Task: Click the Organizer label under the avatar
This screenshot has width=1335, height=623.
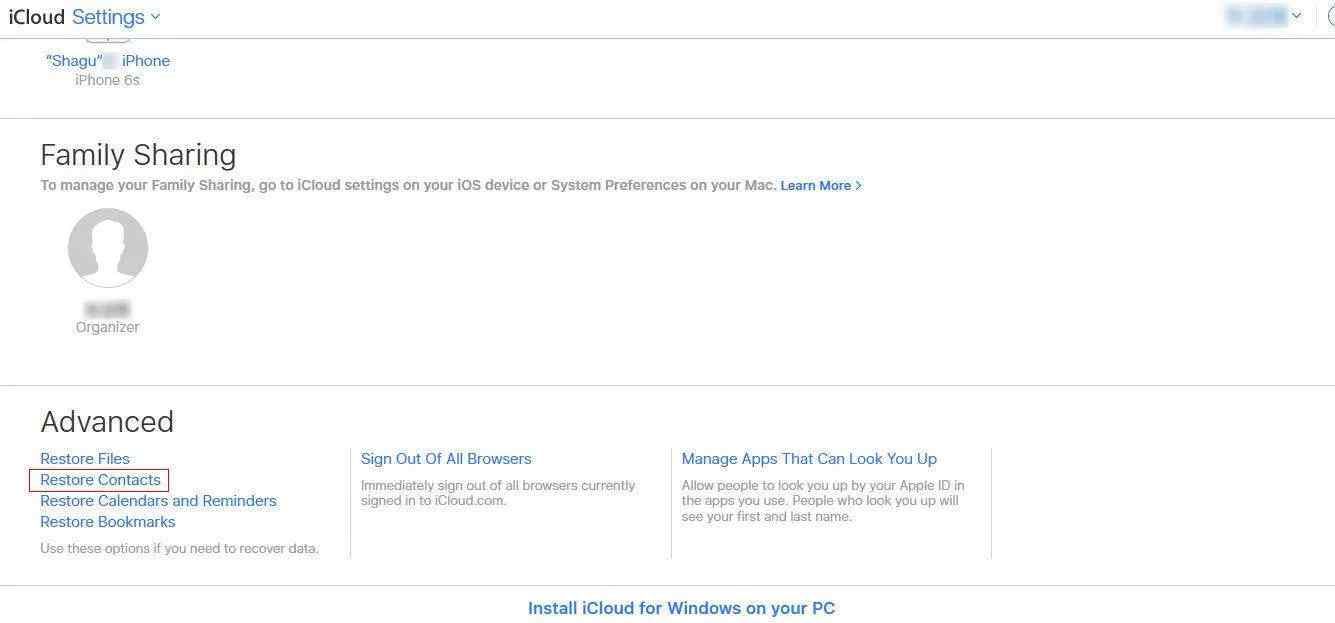Action: pyautogui.click(x=107, y=327)
